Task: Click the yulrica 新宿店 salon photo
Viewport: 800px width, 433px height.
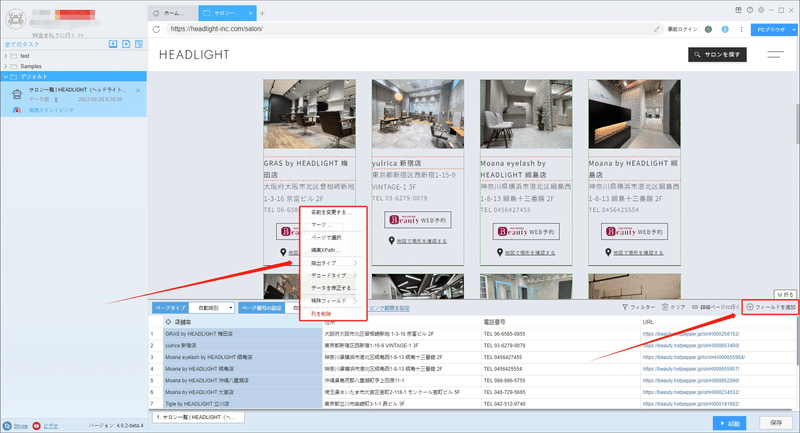Action: pyautogui.click(x=418, y=114)
